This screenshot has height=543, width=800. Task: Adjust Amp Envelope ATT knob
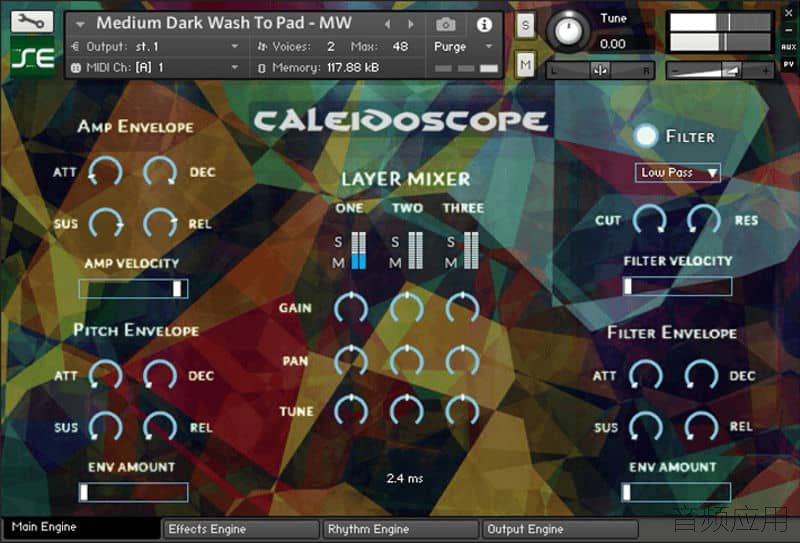[105, 171]
